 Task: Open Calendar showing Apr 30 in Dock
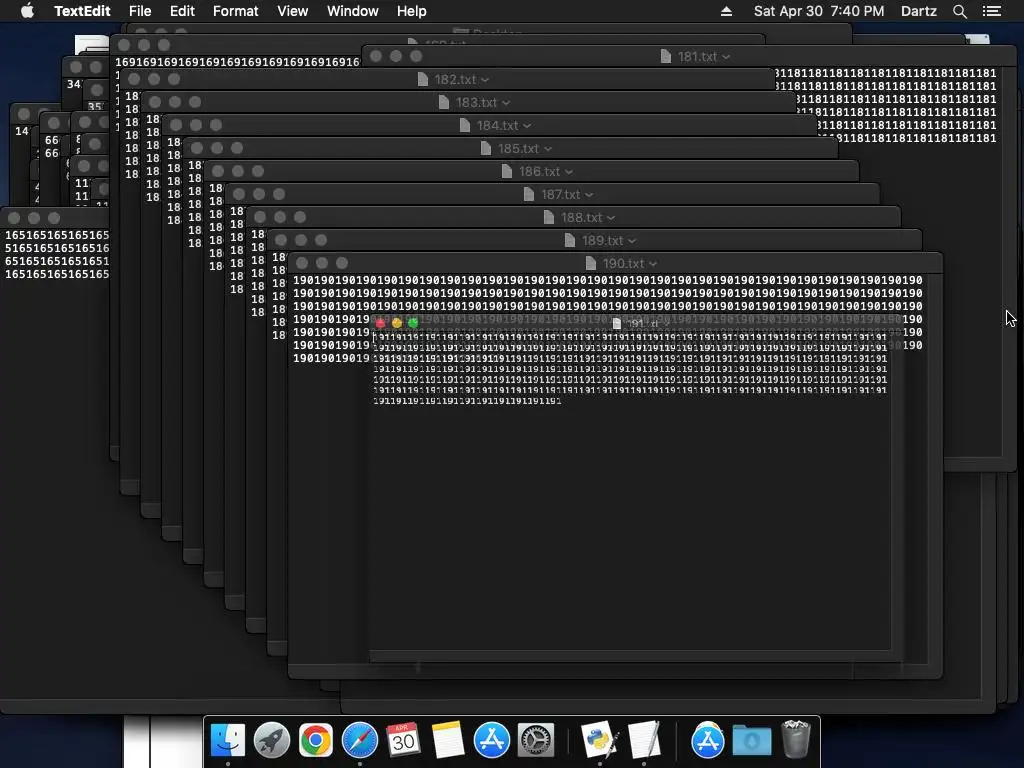point(403,740)
